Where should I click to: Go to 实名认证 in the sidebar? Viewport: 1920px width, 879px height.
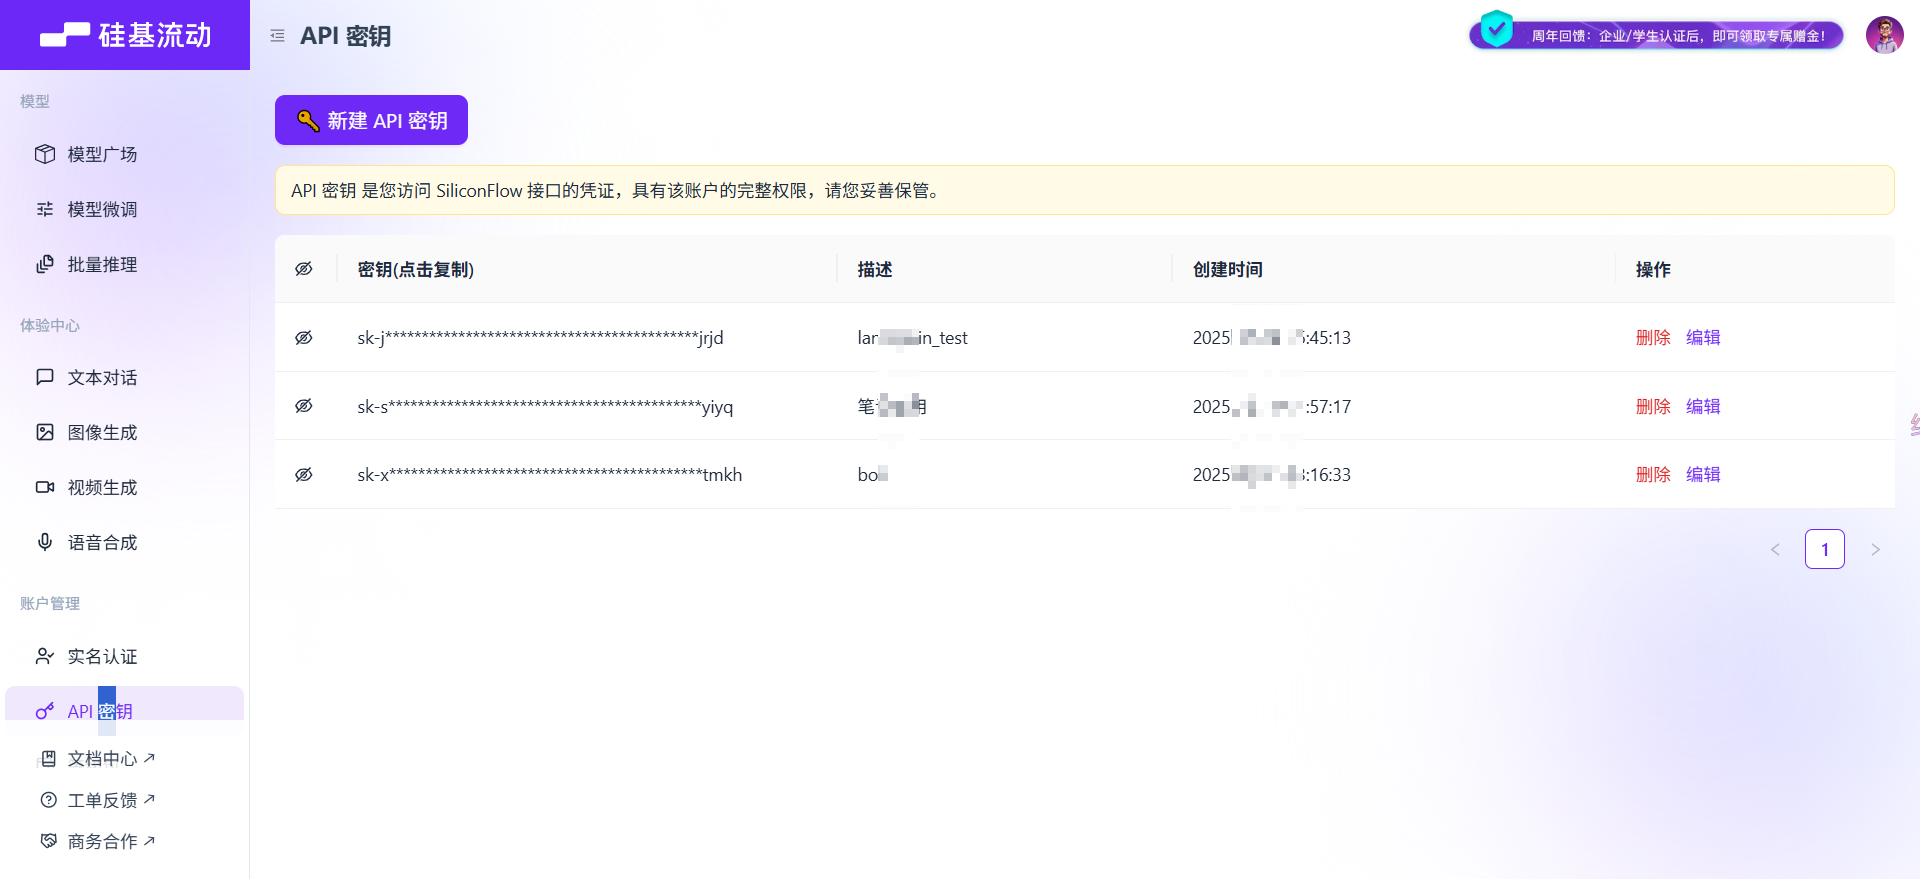102,656
